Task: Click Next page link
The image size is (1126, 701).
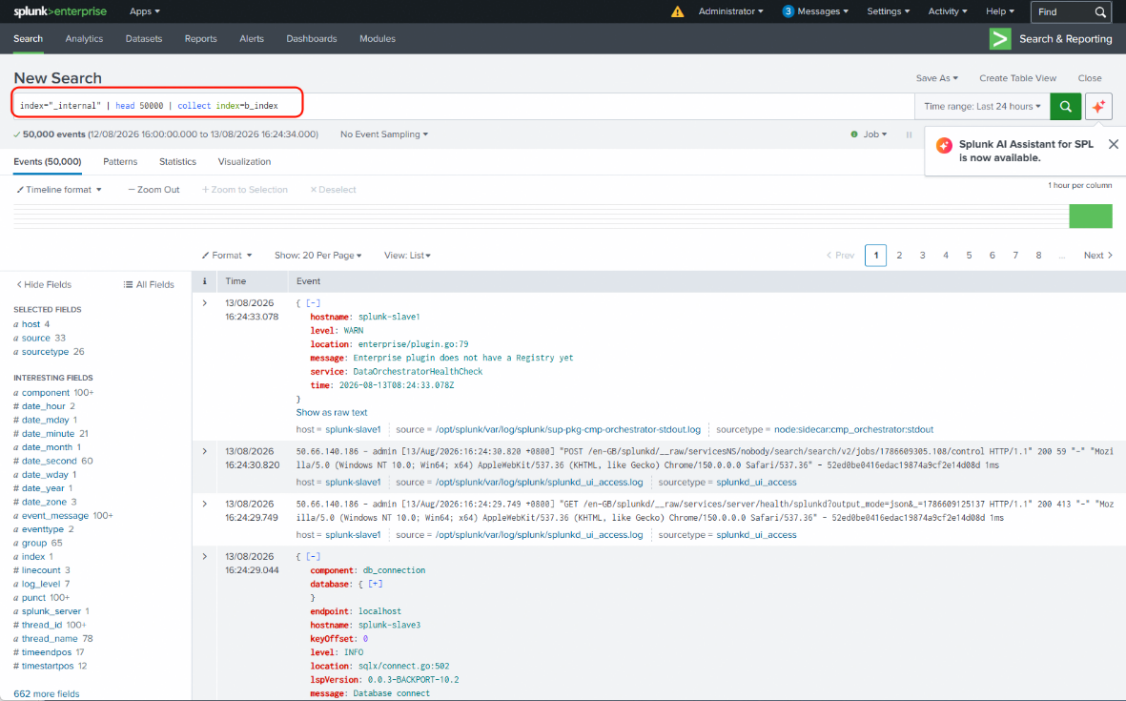Action: [x=1098, y=255]
